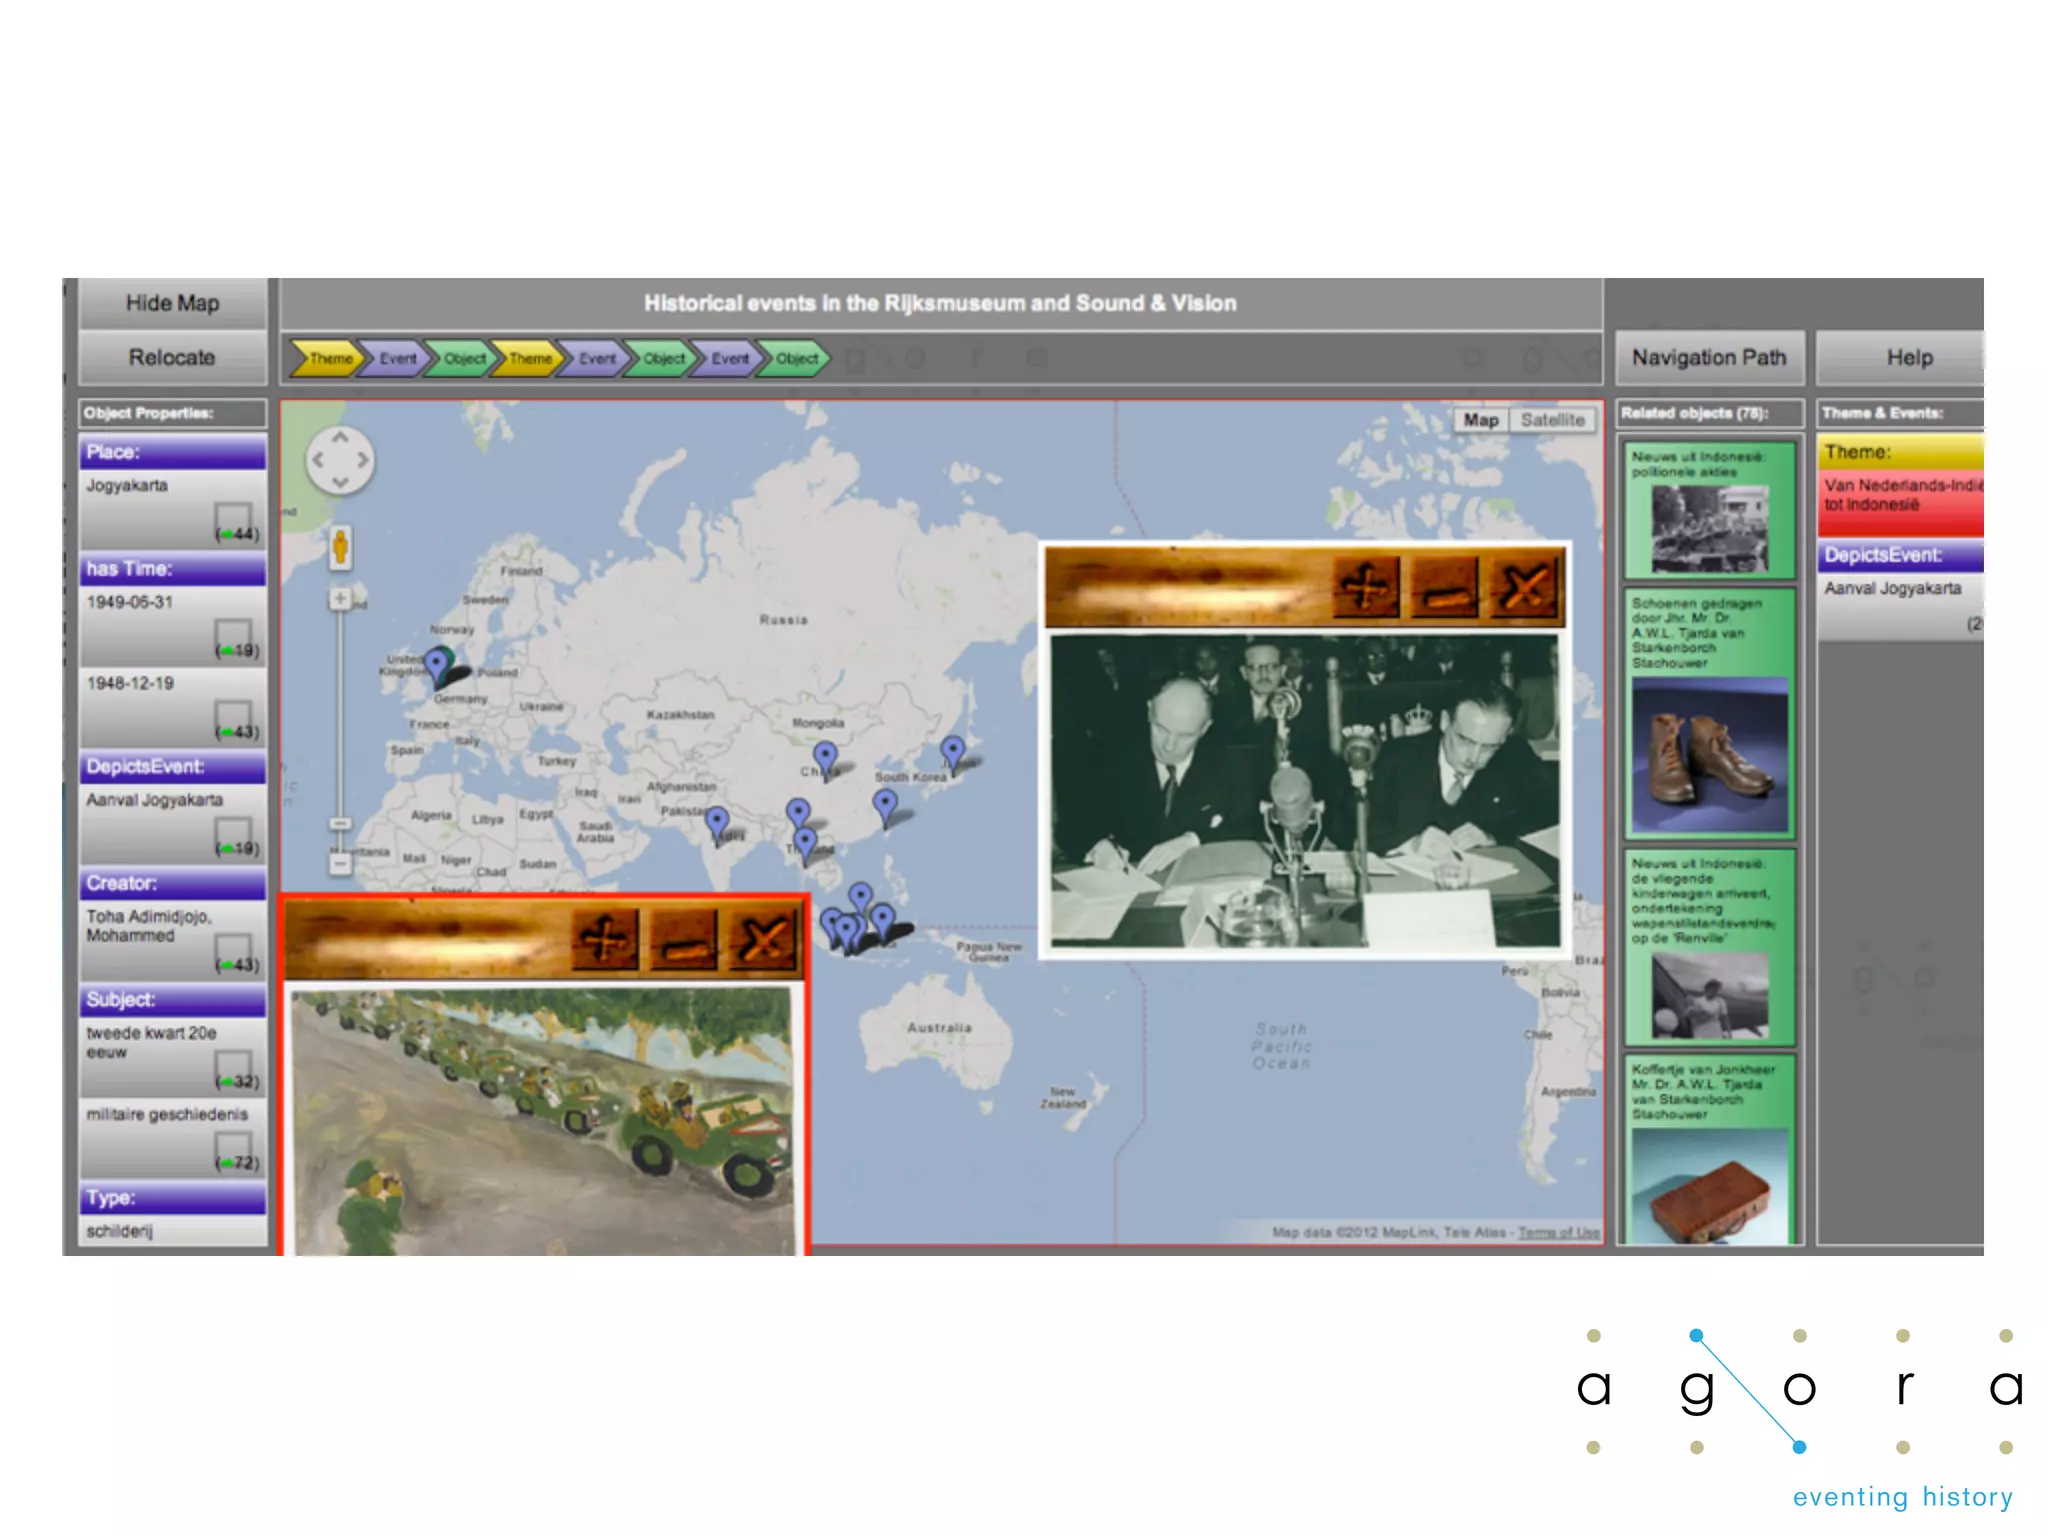
Task: Click the map marker over Japan
Action: [x=953, y=751]
